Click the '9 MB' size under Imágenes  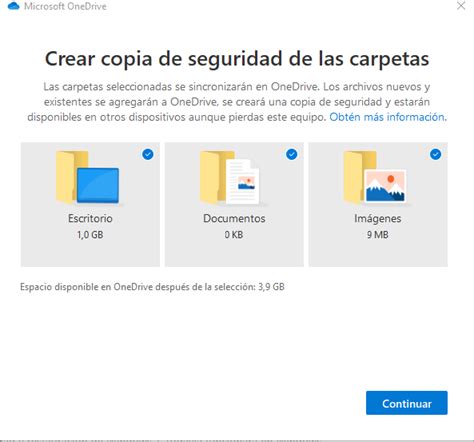378,235
